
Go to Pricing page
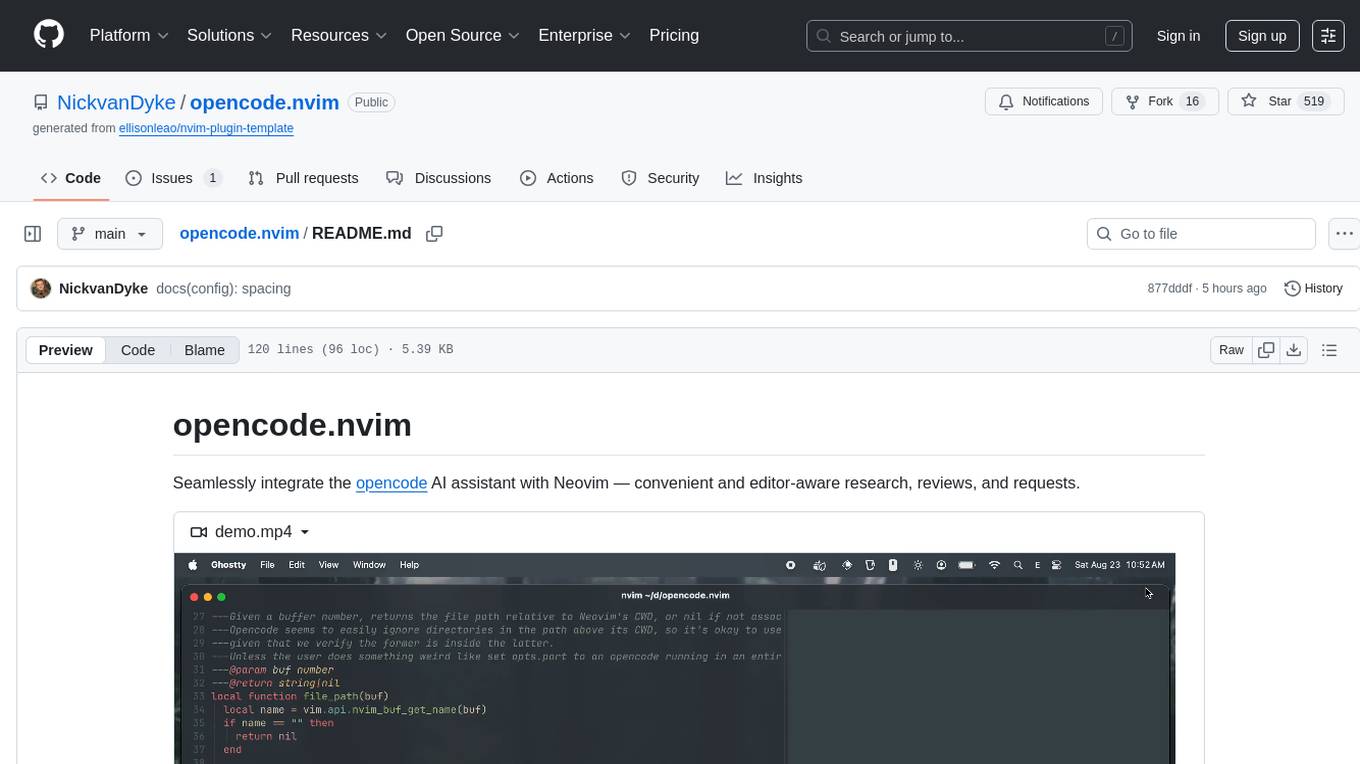tap(674, 35)
